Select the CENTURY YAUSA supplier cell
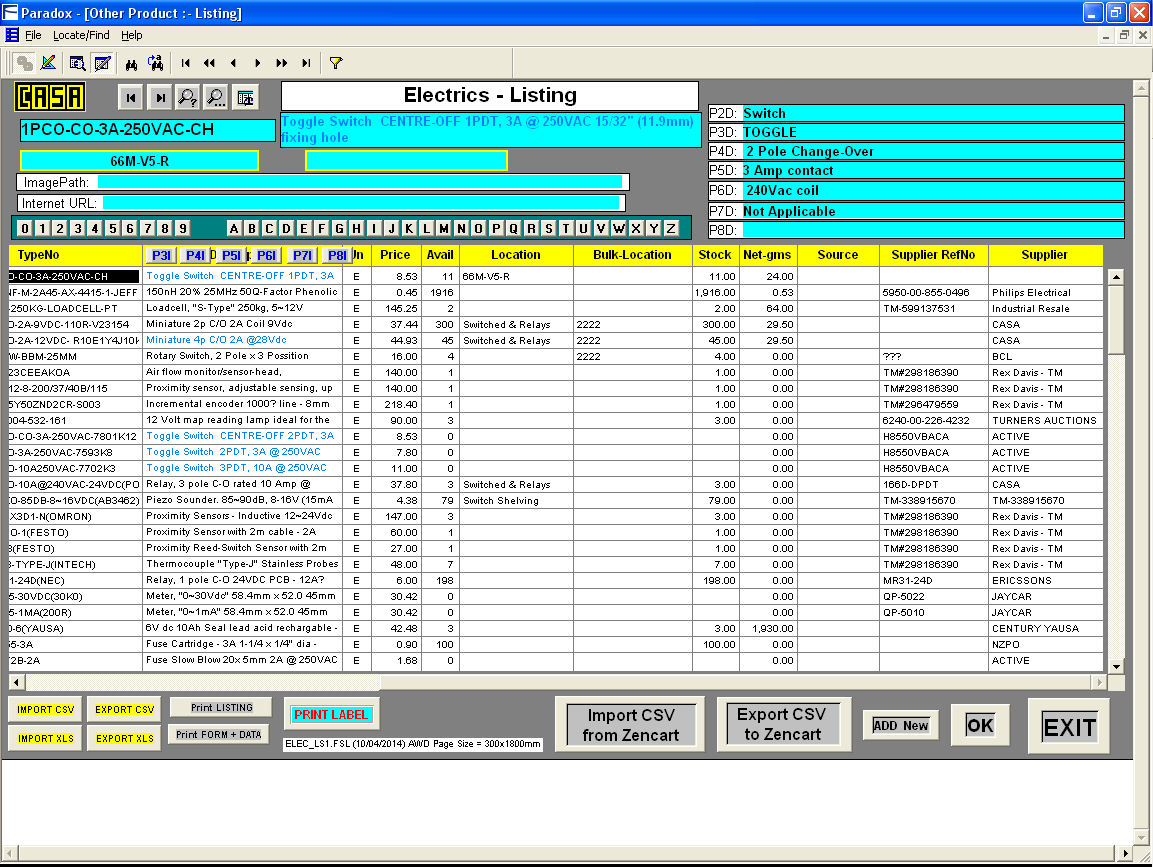The height and width of the screenshot is (867, 1153). (1045, 629)
